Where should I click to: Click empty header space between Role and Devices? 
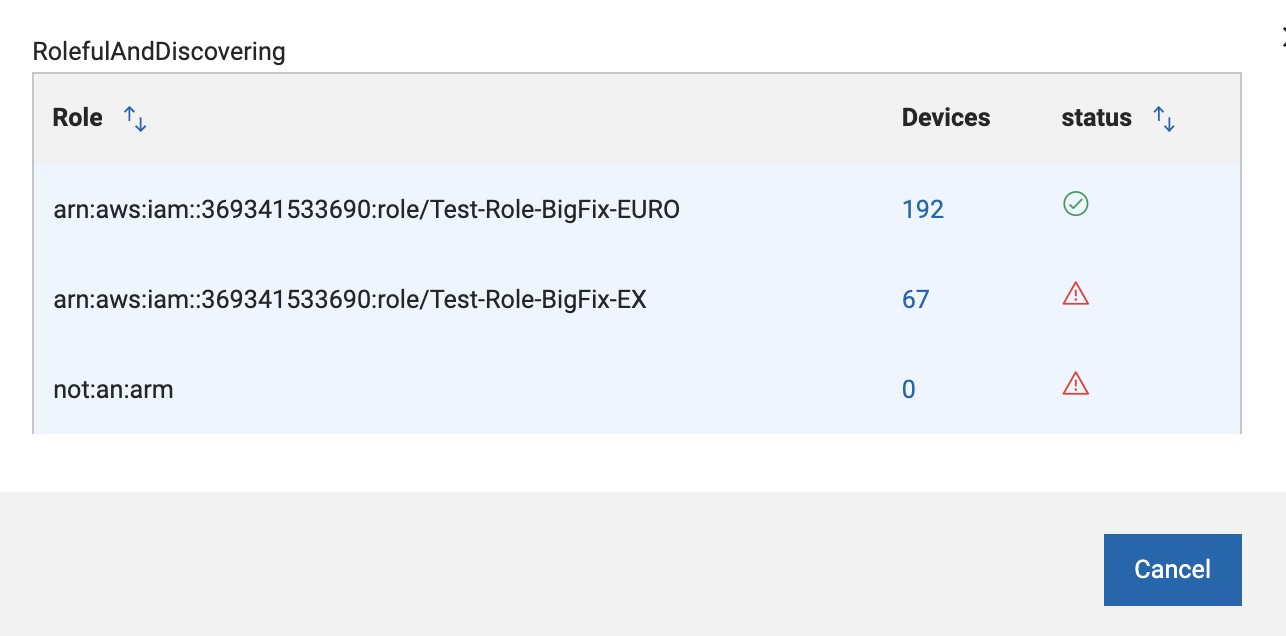(520, 118)
